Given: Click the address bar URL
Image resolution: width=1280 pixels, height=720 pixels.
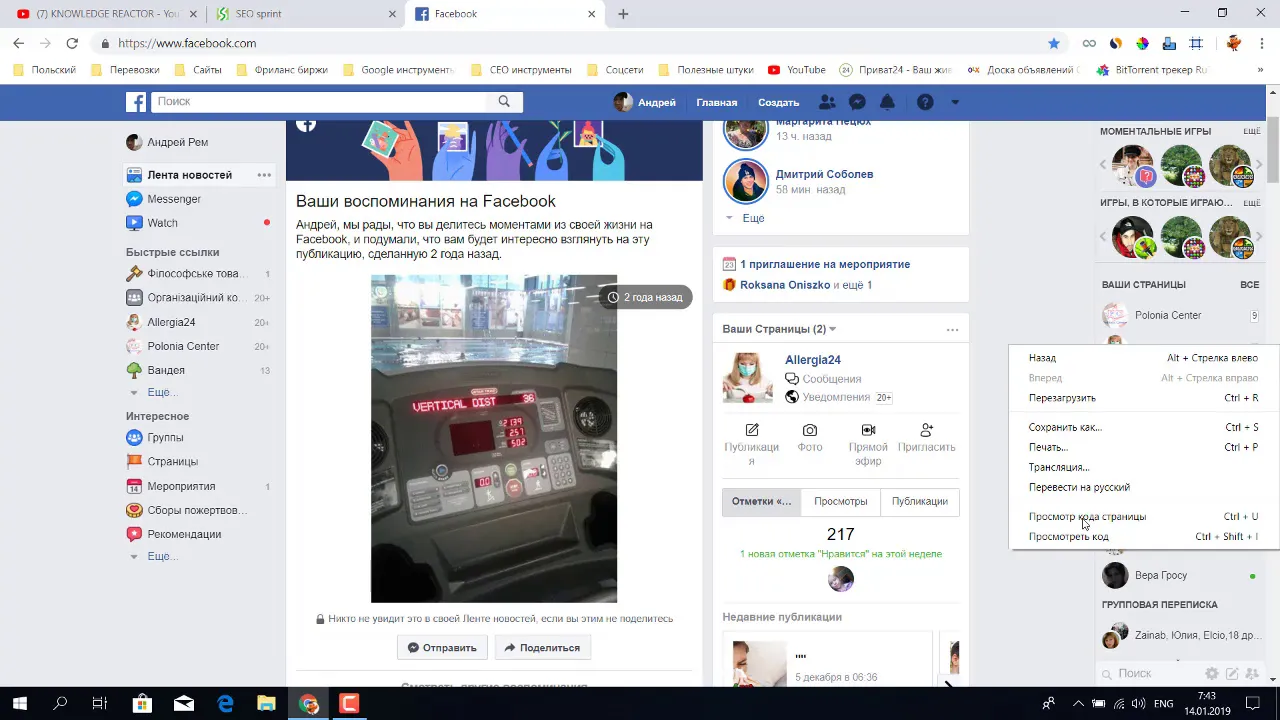Looking at the screenshot, I should 187,43.
